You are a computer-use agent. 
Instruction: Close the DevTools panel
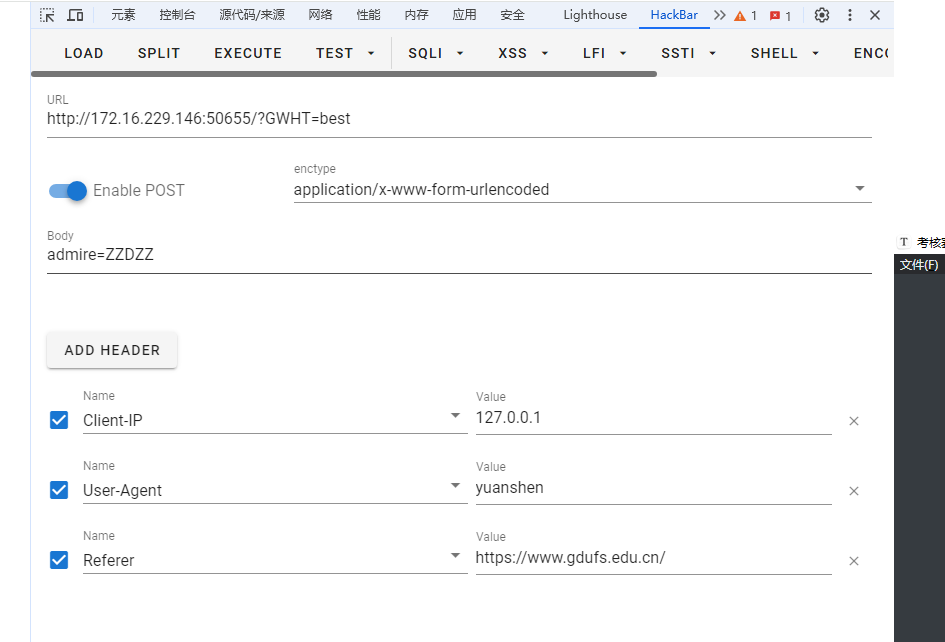click(x=875, y=15)
